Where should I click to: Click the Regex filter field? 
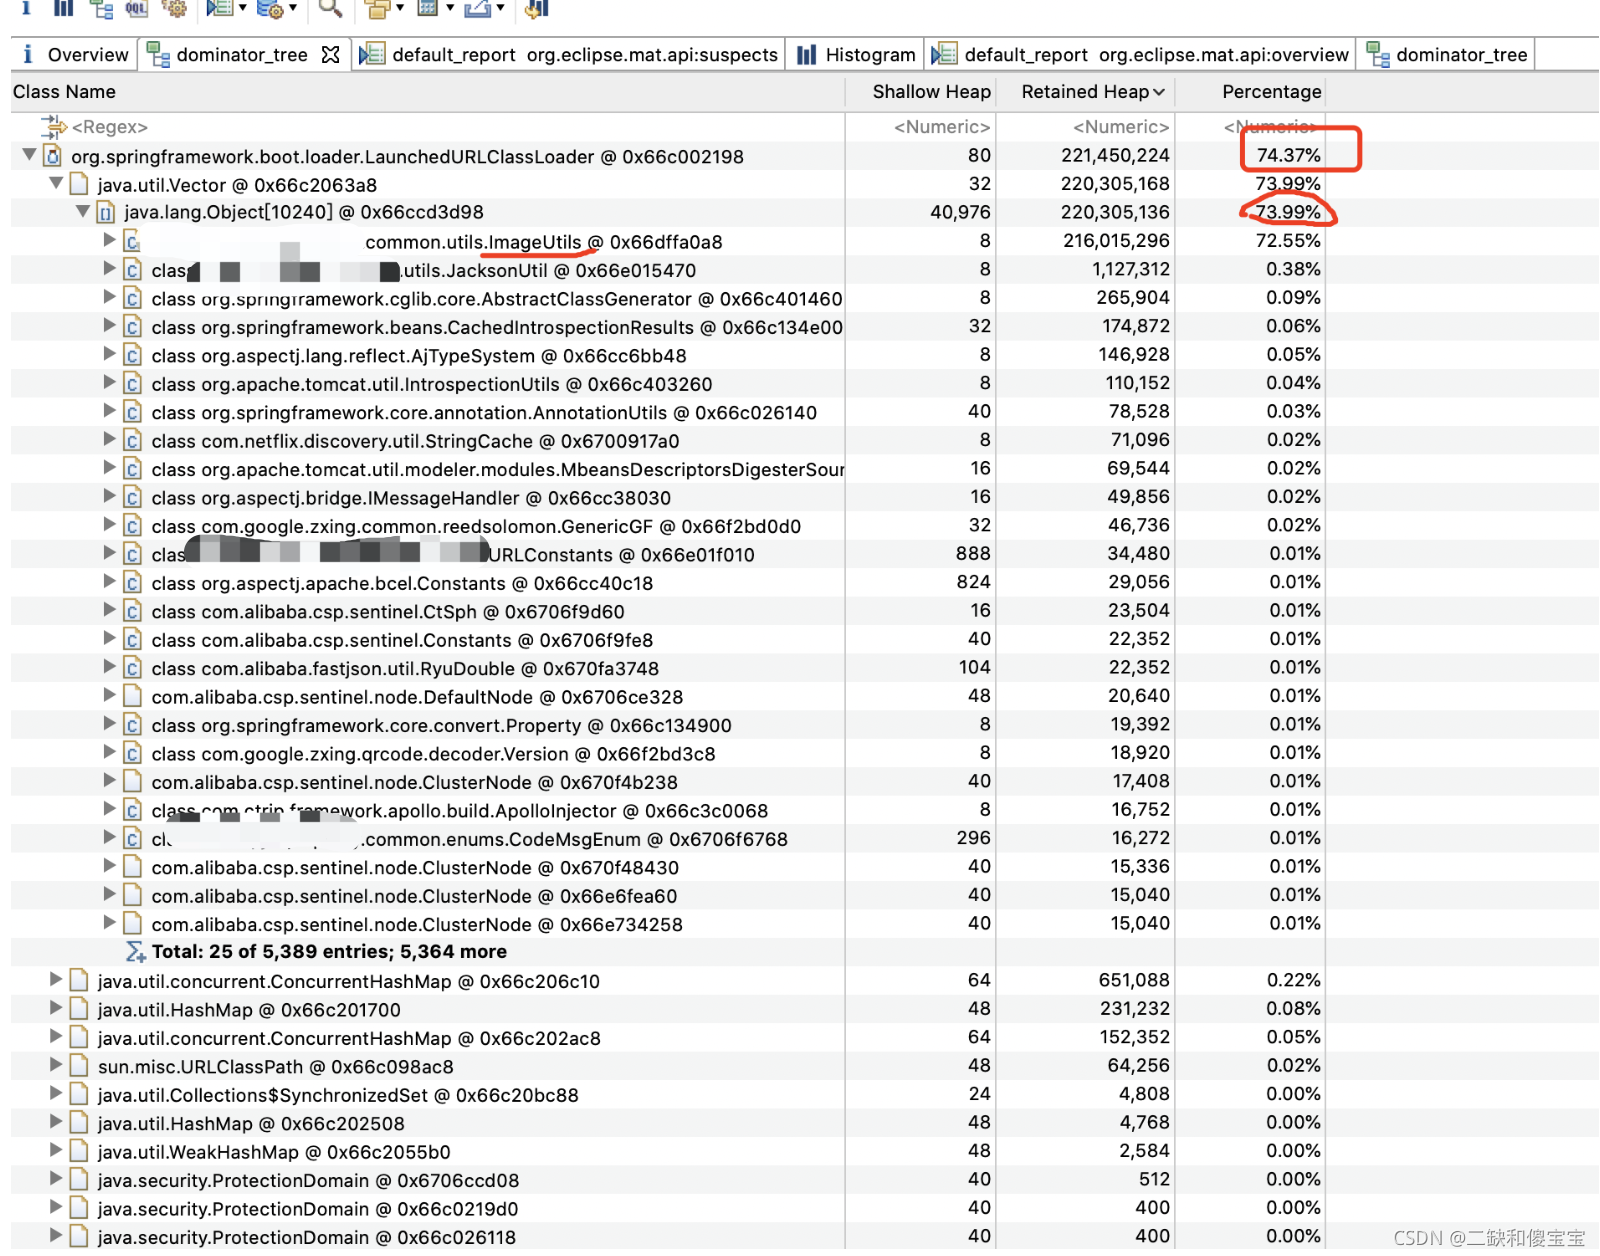click(110, 127)
